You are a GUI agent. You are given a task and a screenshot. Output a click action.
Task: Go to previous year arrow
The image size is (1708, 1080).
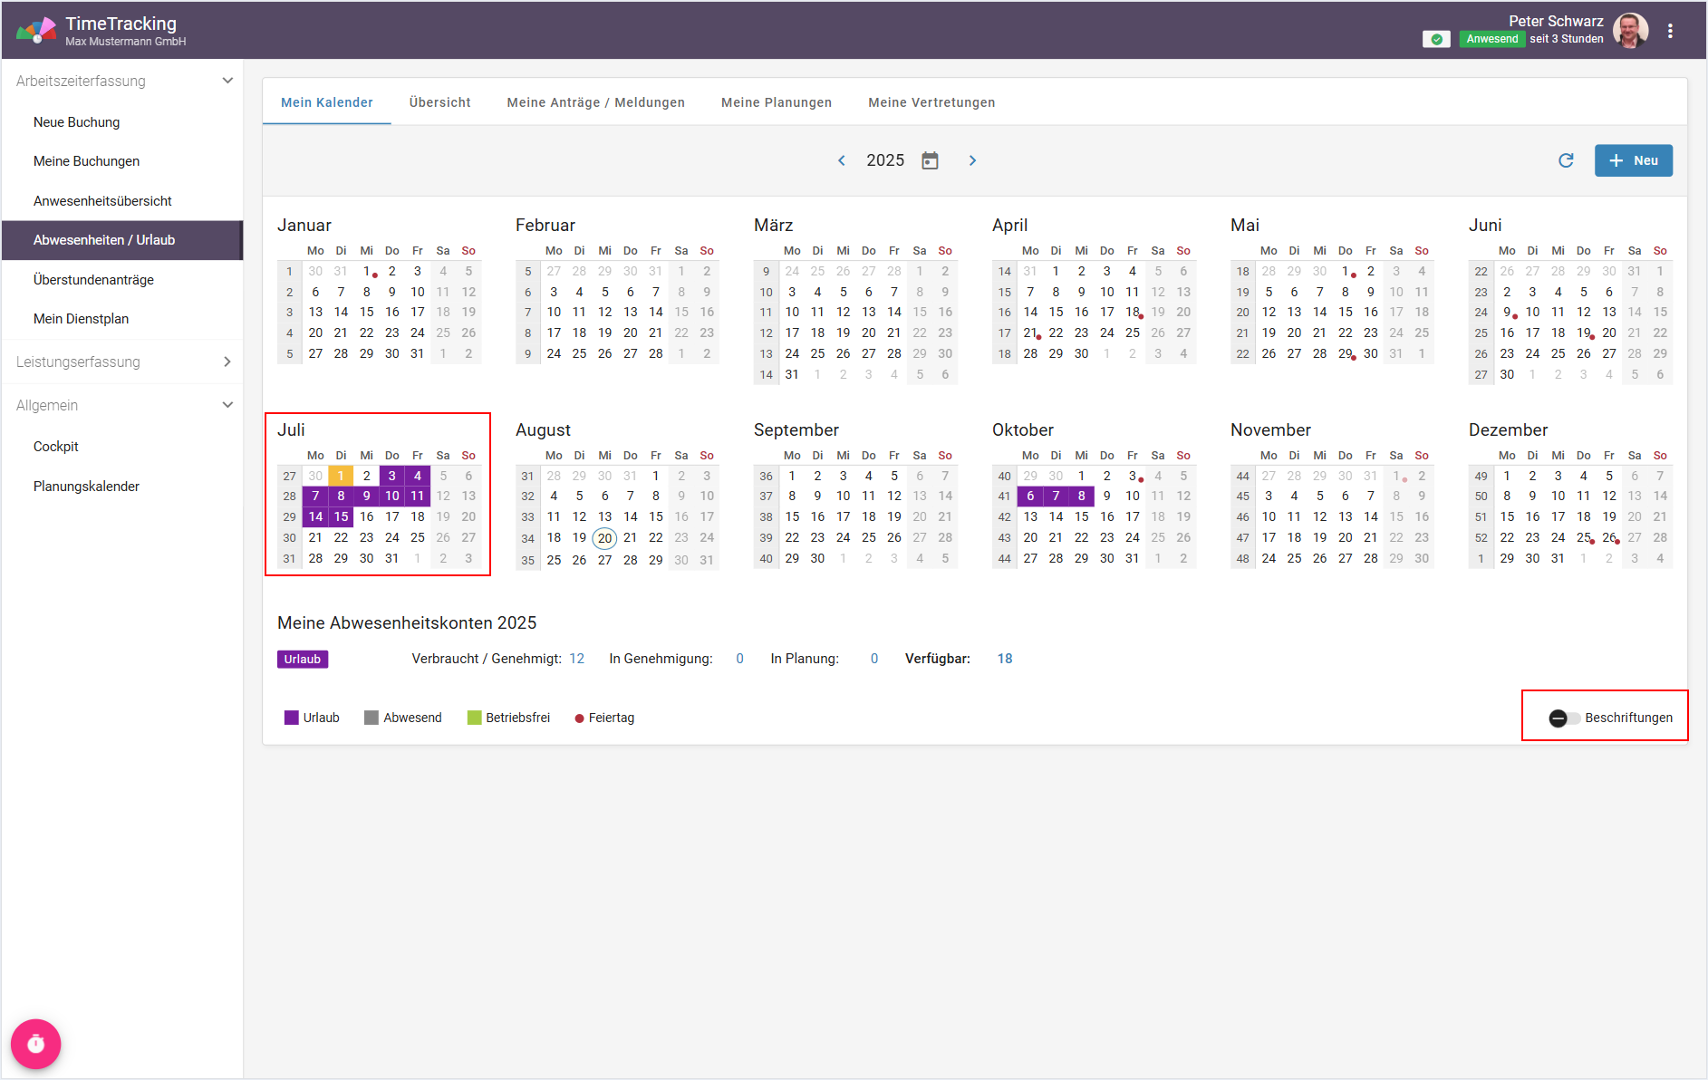point(841,161)
